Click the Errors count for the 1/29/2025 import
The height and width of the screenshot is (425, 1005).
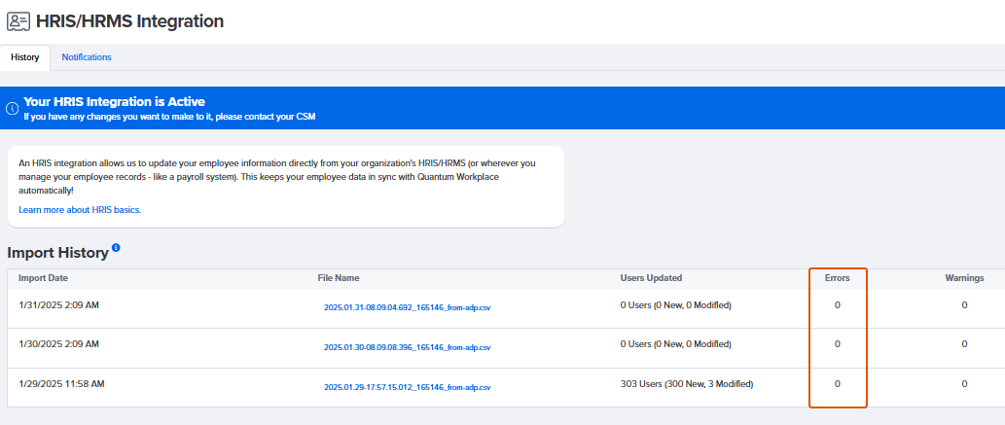tap(837, 384)
